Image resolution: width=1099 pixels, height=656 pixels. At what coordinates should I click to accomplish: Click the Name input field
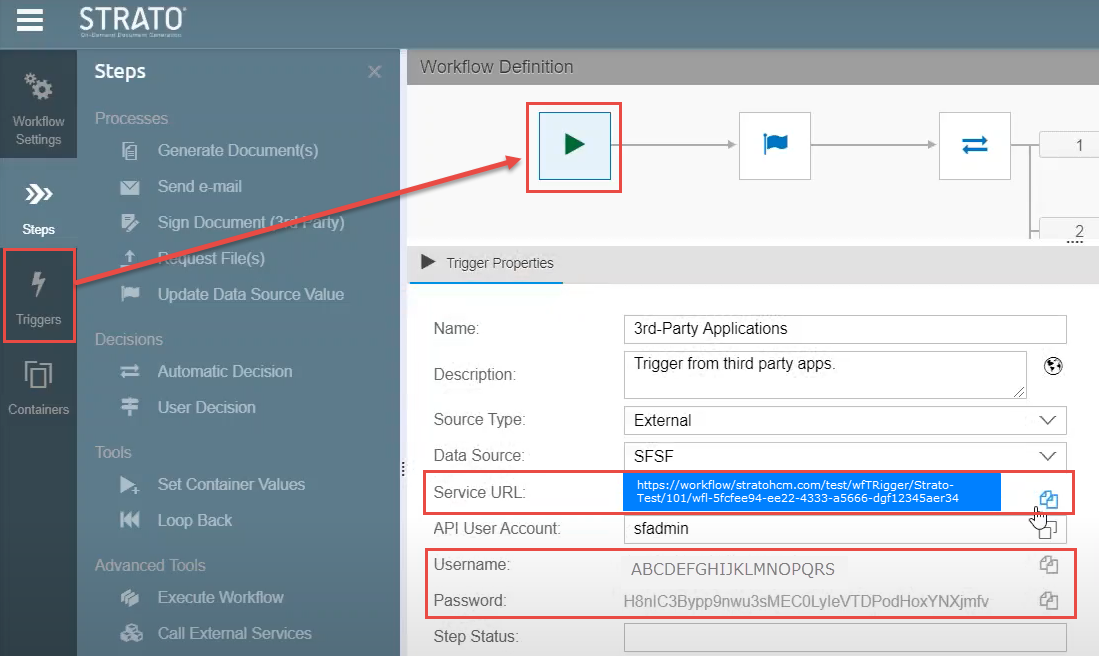(844, 329)
